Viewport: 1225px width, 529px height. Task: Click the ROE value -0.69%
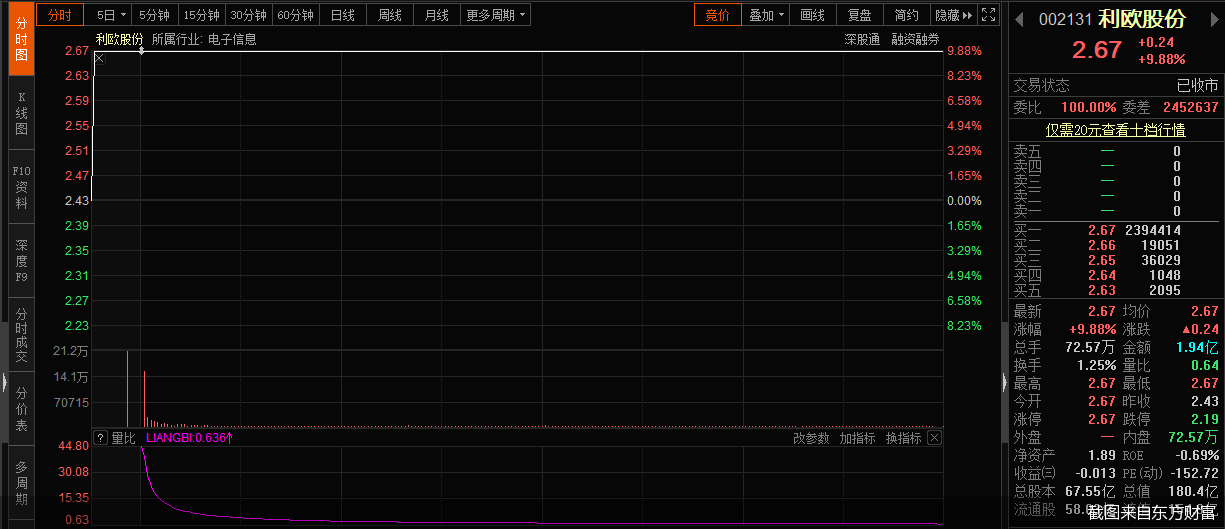1197,455
